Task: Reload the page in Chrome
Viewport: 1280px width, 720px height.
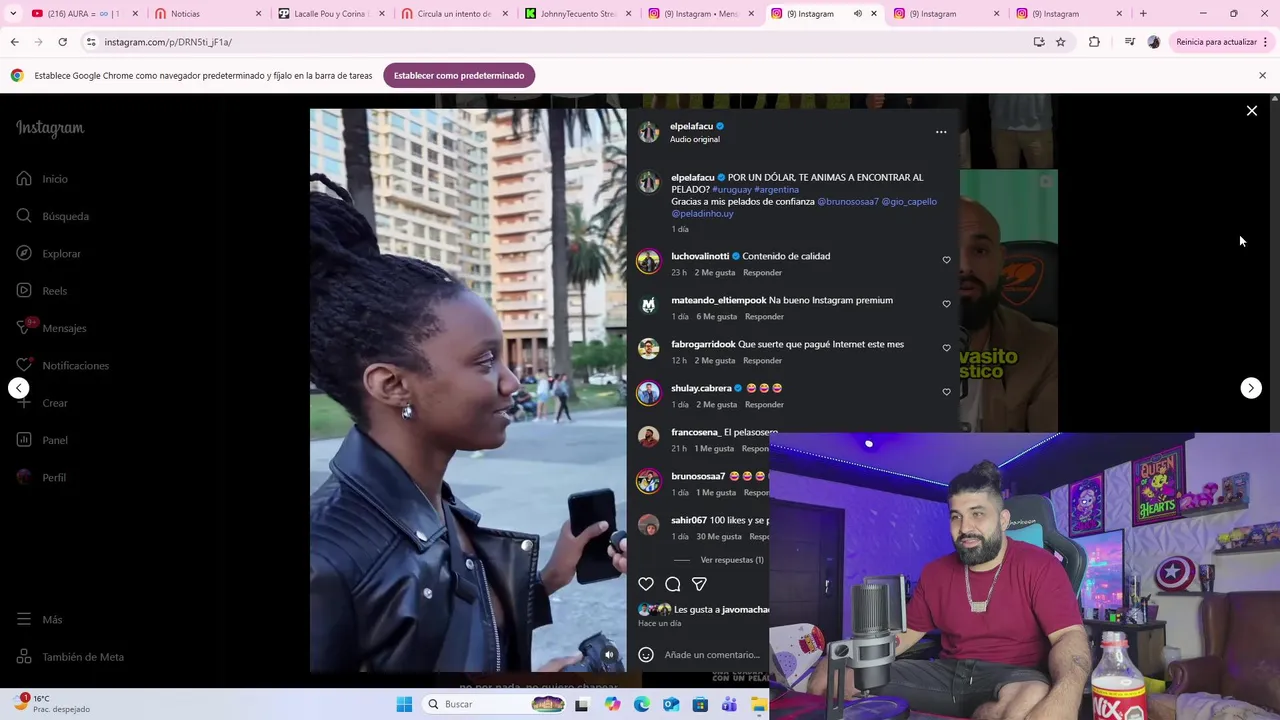Action: 62,42
